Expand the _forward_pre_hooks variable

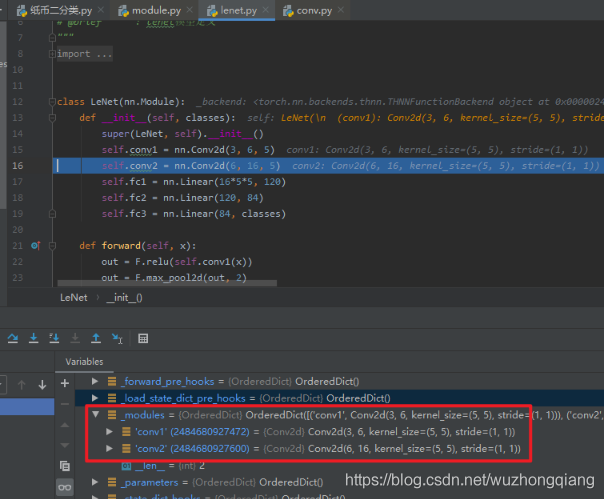[95, 381]
